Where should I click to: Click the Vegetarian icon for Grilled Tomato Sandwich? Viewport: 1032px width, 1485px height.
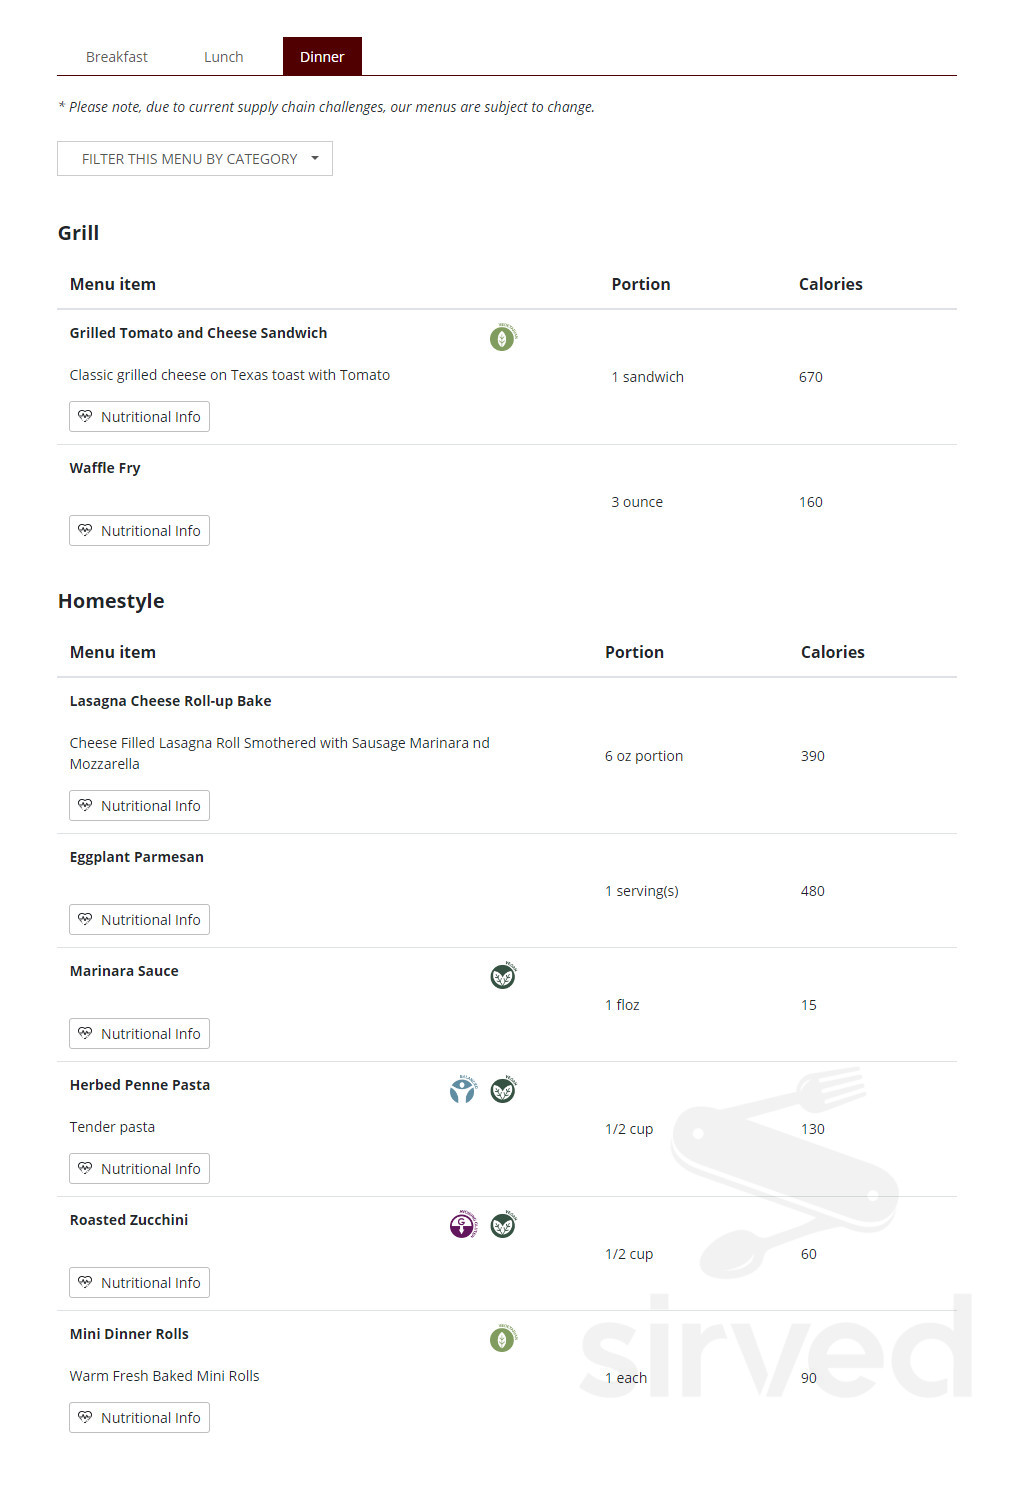tap(502, 338)
